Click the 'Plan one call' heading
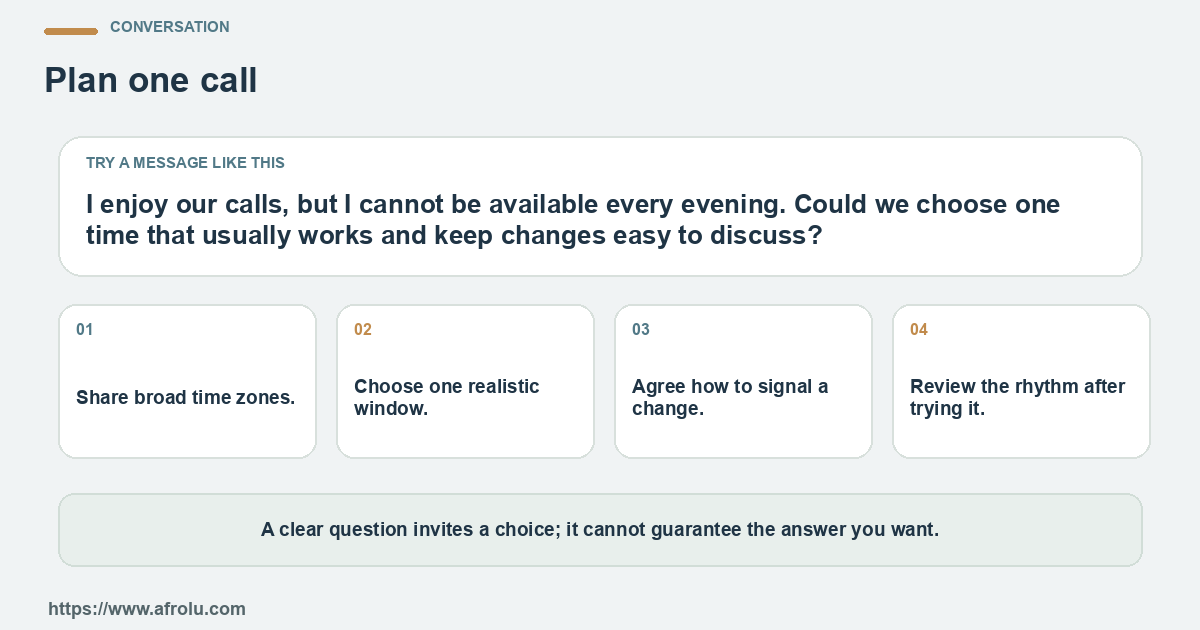Viewport: 1200px width, 630px height. pyautogui.click(x=151, y=80)
